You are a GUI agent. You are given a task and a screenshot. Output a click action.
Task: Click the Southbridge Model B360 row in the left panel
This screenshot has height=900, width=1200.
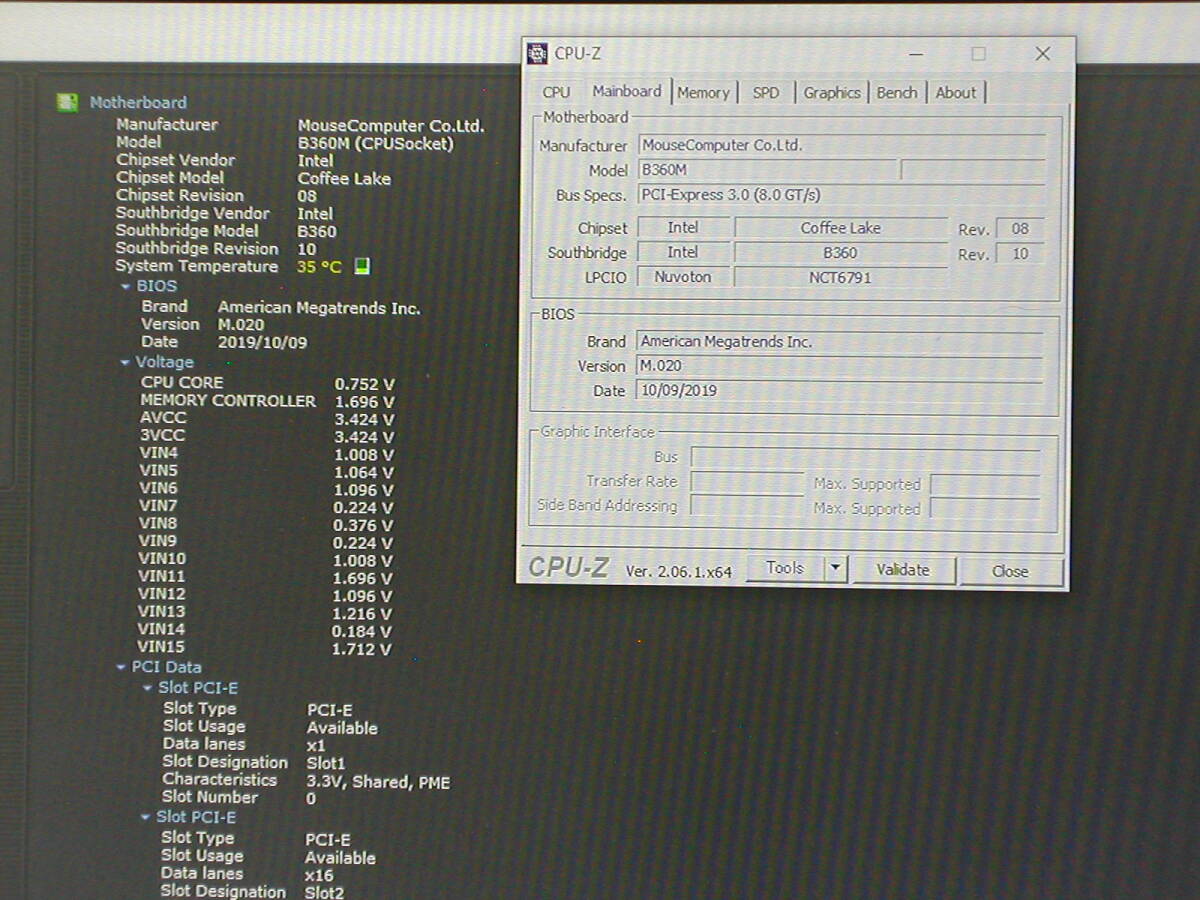(x=226, y=231)
